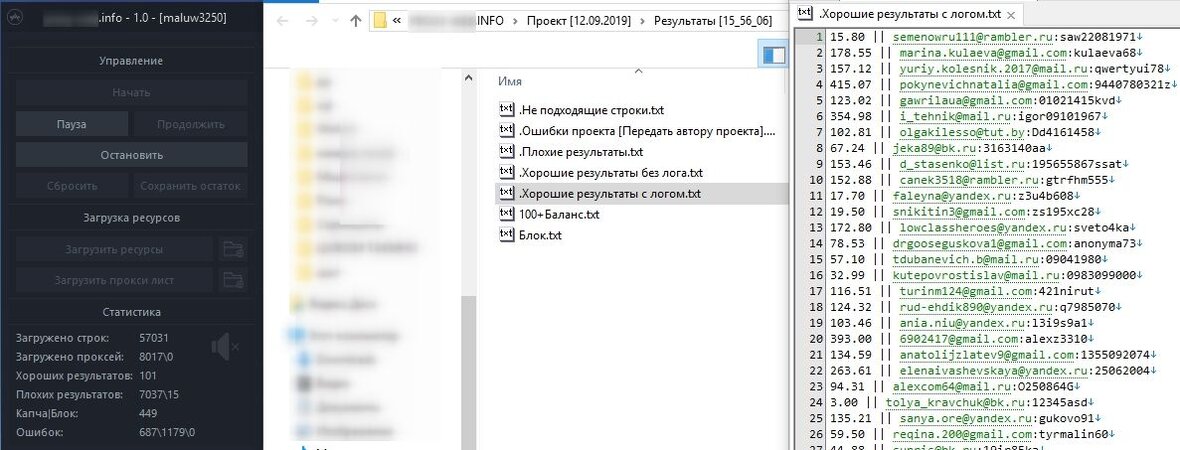Expand chevron after INFO in breadcrumb
The width and height of the screenshot is (1180, 450).
click(x=515, y=21)
